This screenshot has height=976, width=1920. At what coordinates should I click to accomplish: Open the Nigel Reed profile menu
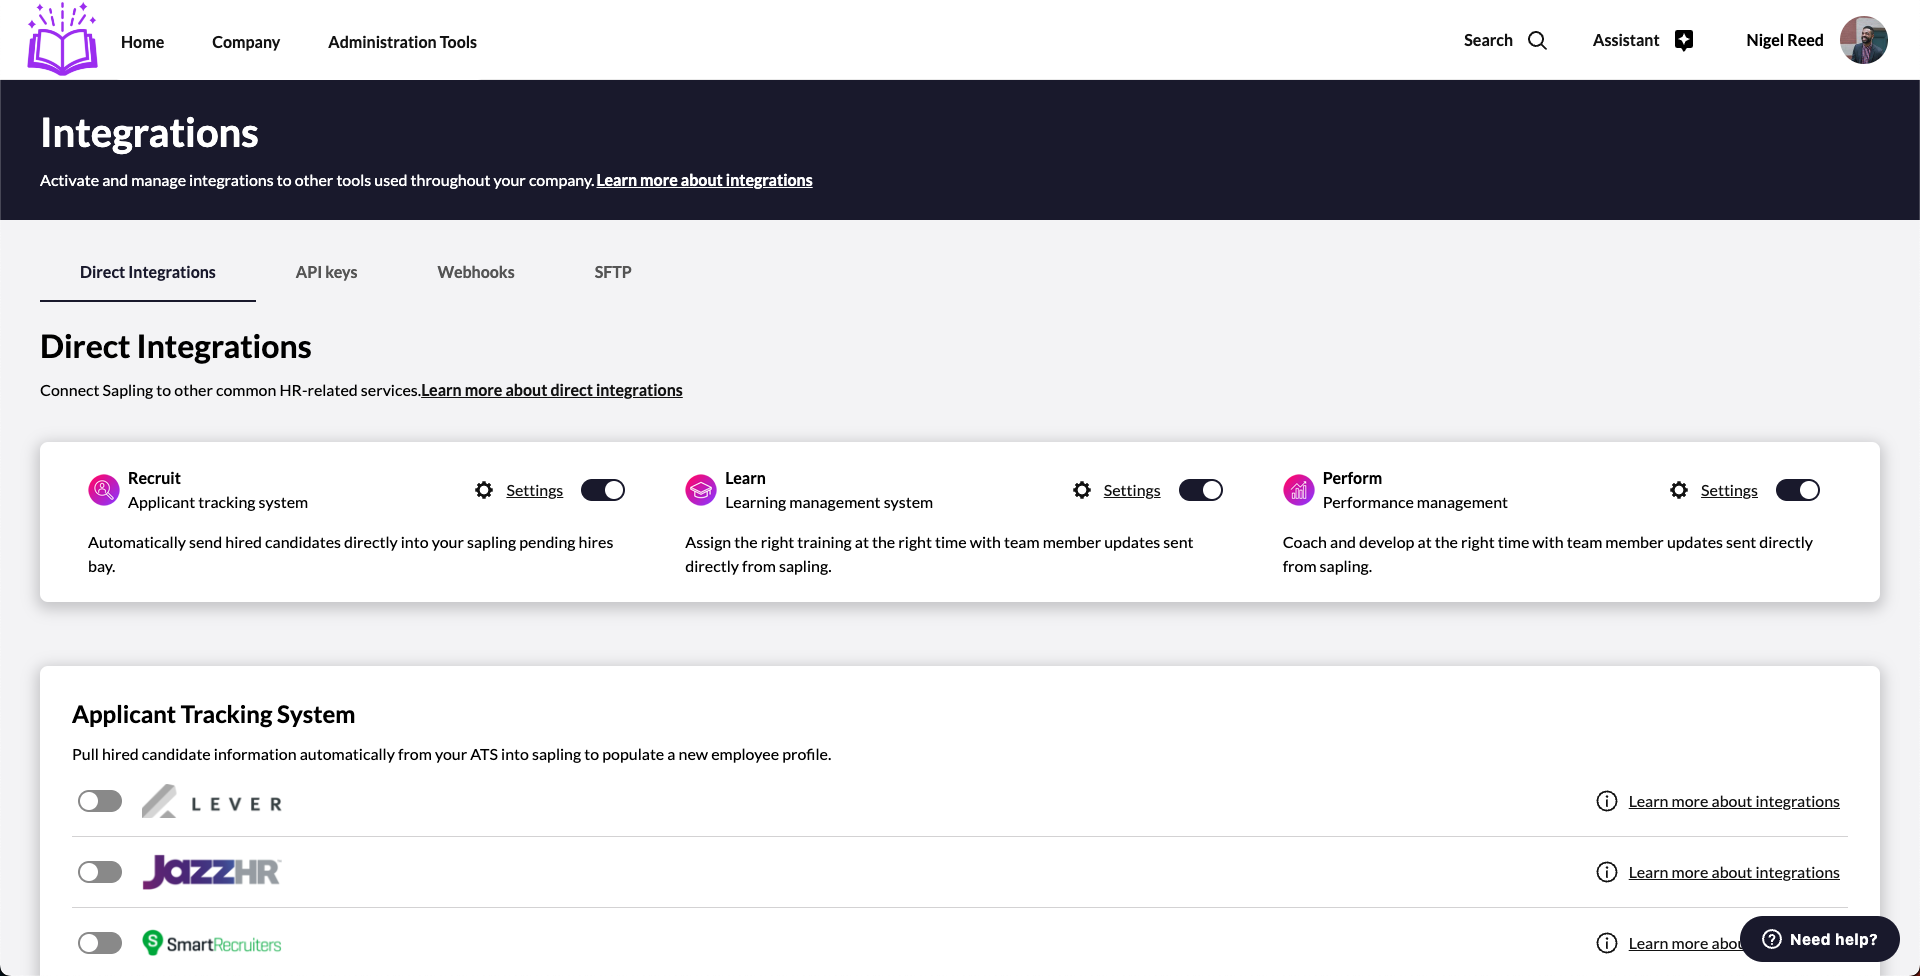coord(1784,40)
